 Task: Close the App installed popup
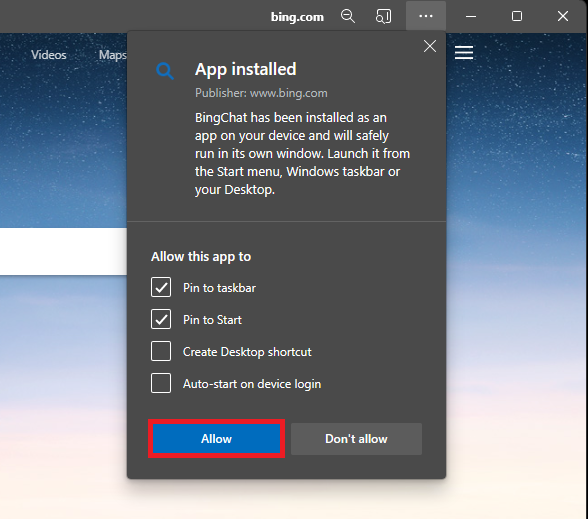coord(430,46)
